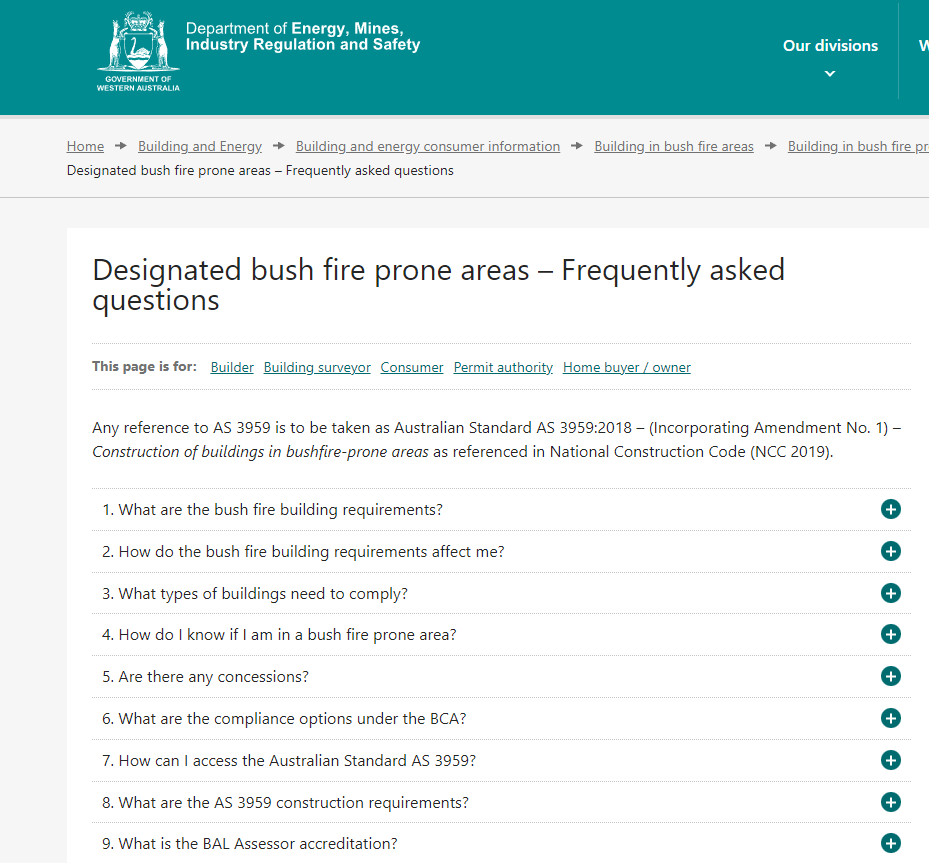
Task: Click plus icon for accessing AS 3959
Action: click(890, 760)
